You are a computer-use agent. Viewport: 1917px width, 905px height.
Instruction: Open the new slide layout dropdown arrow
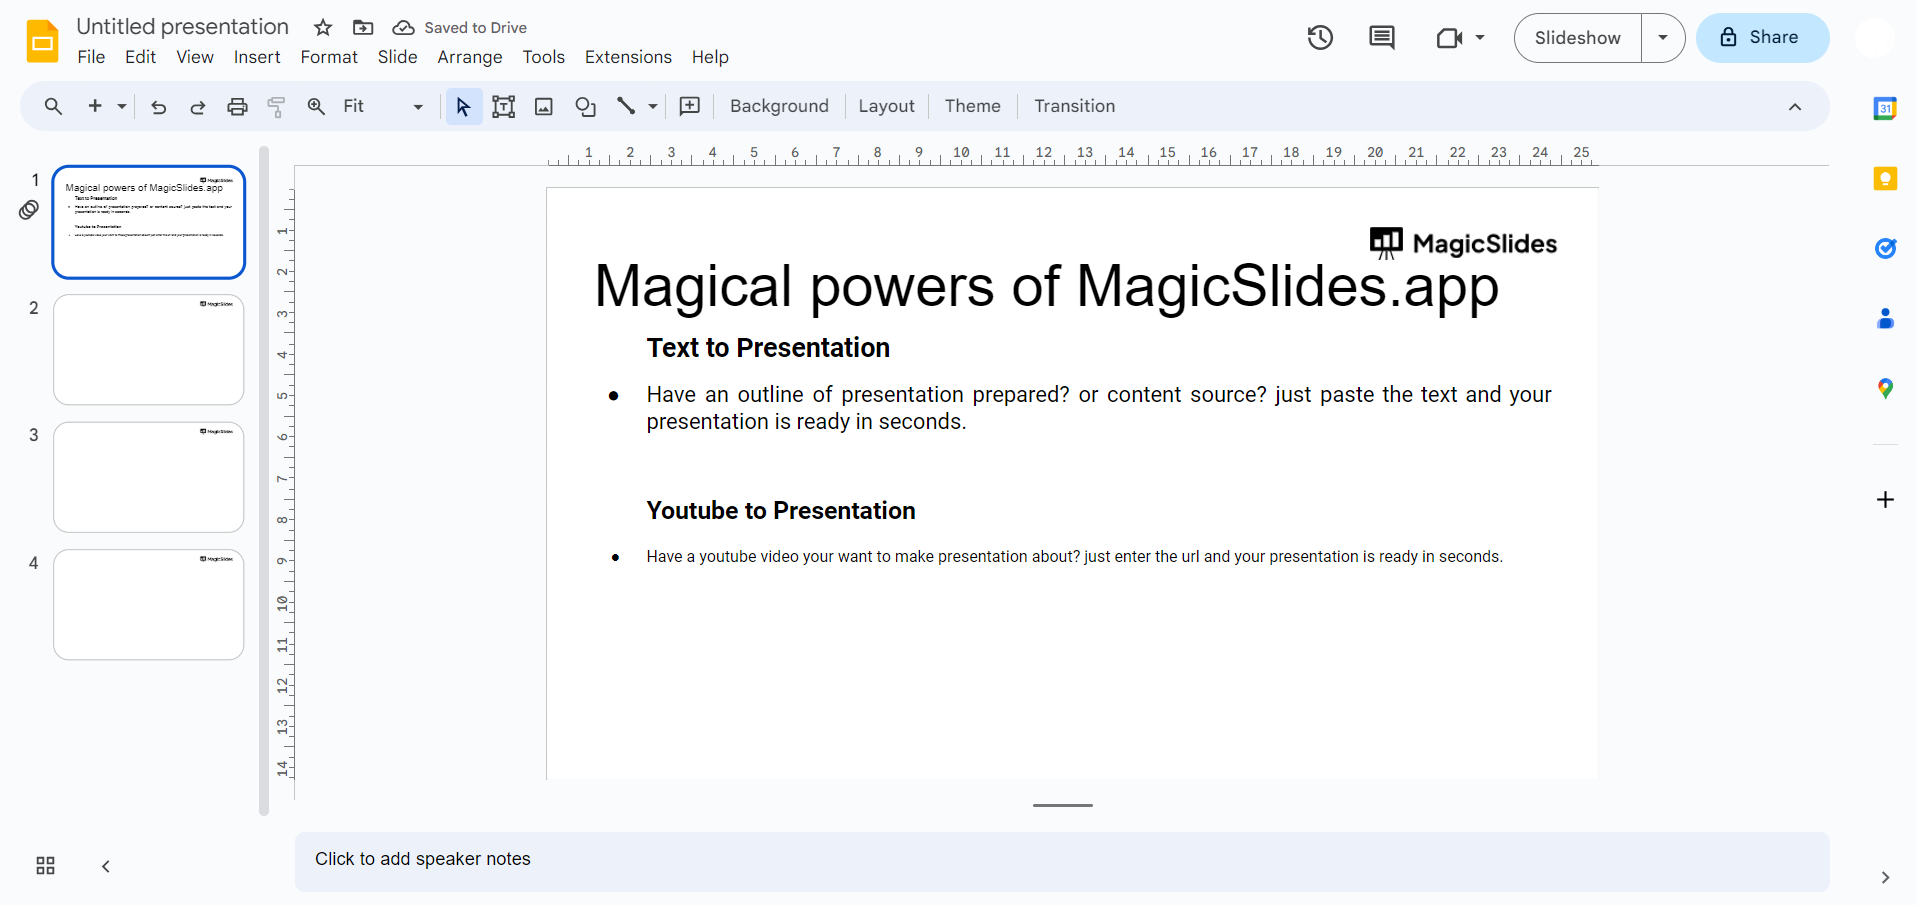(122, 107)
